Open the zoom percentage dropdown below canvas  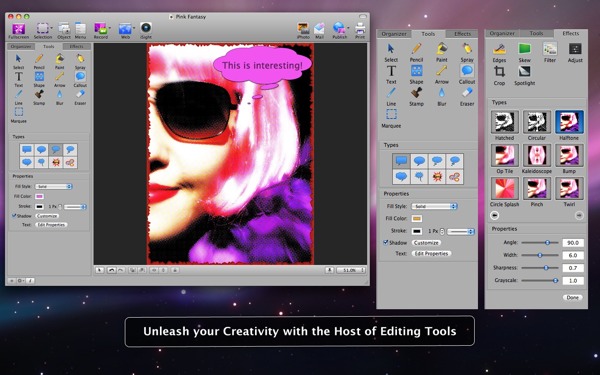tap(351, 270)
